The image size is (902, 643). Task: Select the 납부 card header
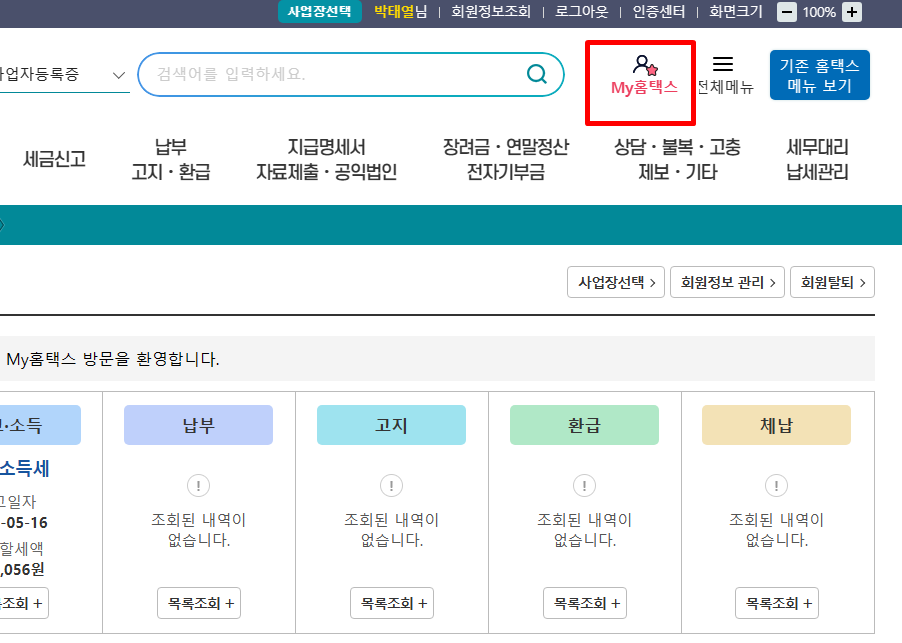tap(198, 425)
